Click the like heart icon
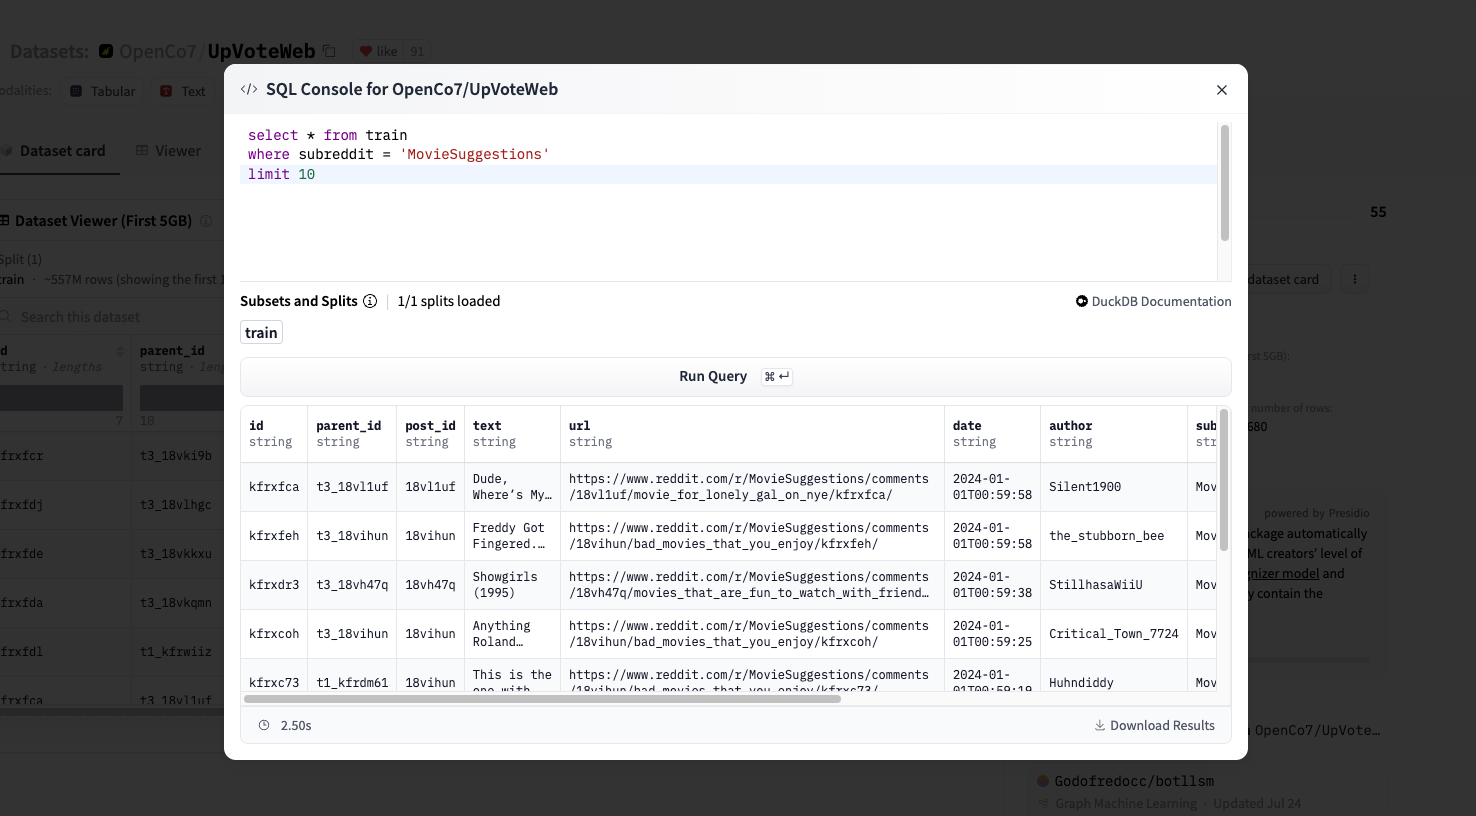The height and width of the screenshot is (816, 1476). pos(366,51)
